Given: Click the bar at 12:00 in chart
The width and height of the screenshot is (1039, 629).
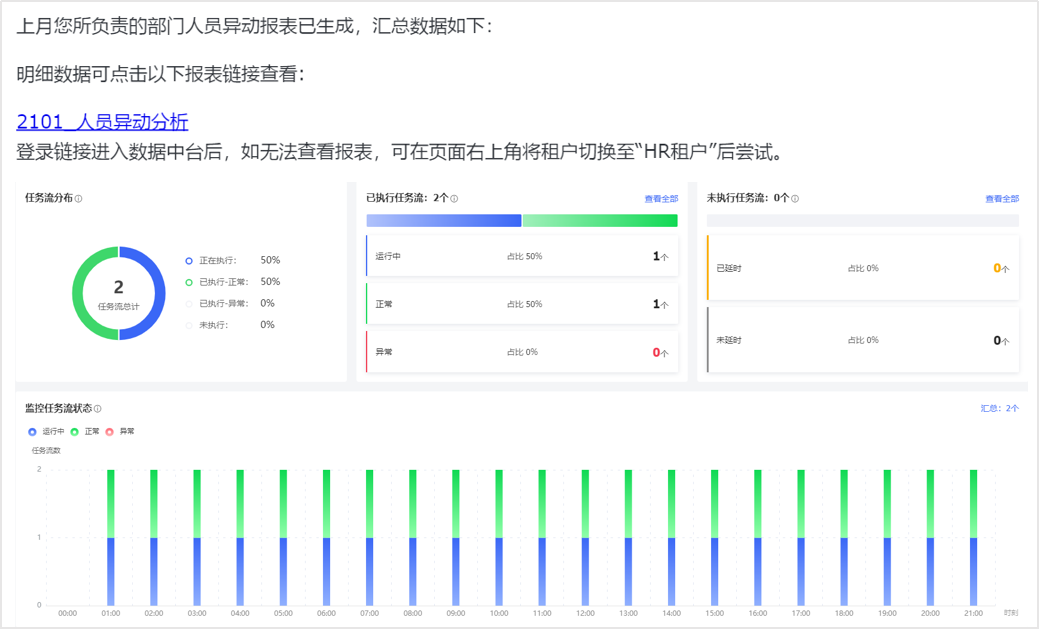Looking at the screenshot, I should click(585, 538).
